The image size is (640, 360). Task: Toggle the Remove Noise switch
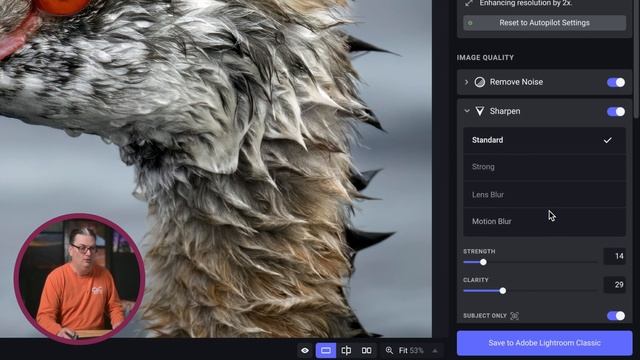tap(616, 82)
